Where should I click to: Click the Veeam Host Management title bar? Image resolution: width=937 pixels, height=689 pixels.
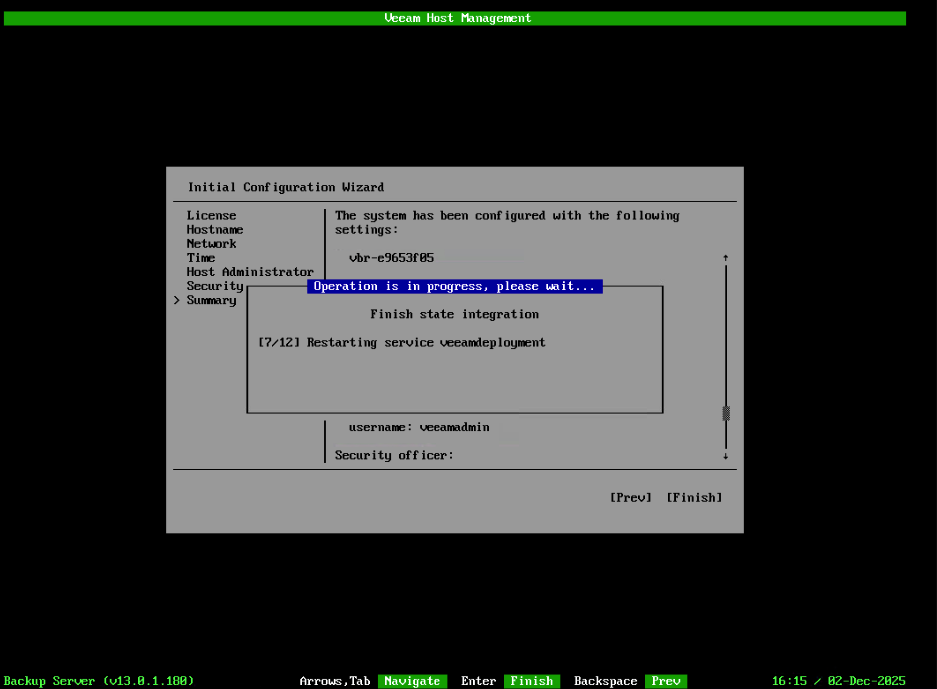click(x=457, y=17)
